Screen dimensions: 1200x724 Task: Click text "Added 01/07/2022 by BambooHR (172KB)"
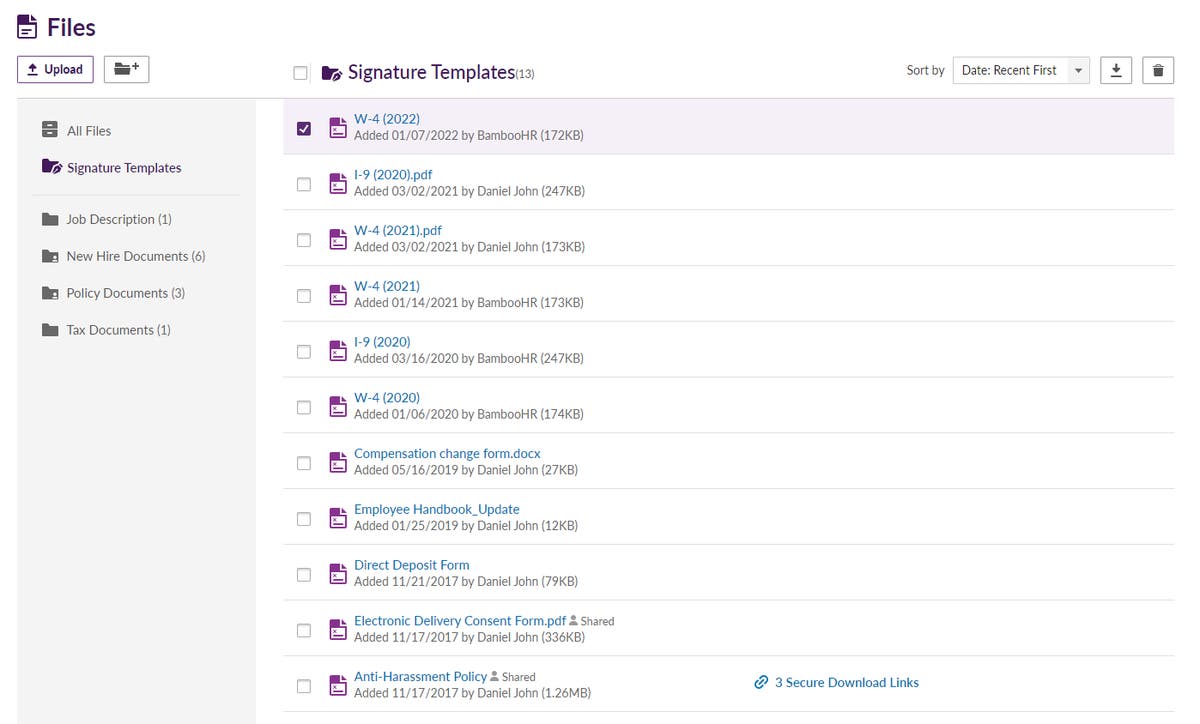point(469,135)
